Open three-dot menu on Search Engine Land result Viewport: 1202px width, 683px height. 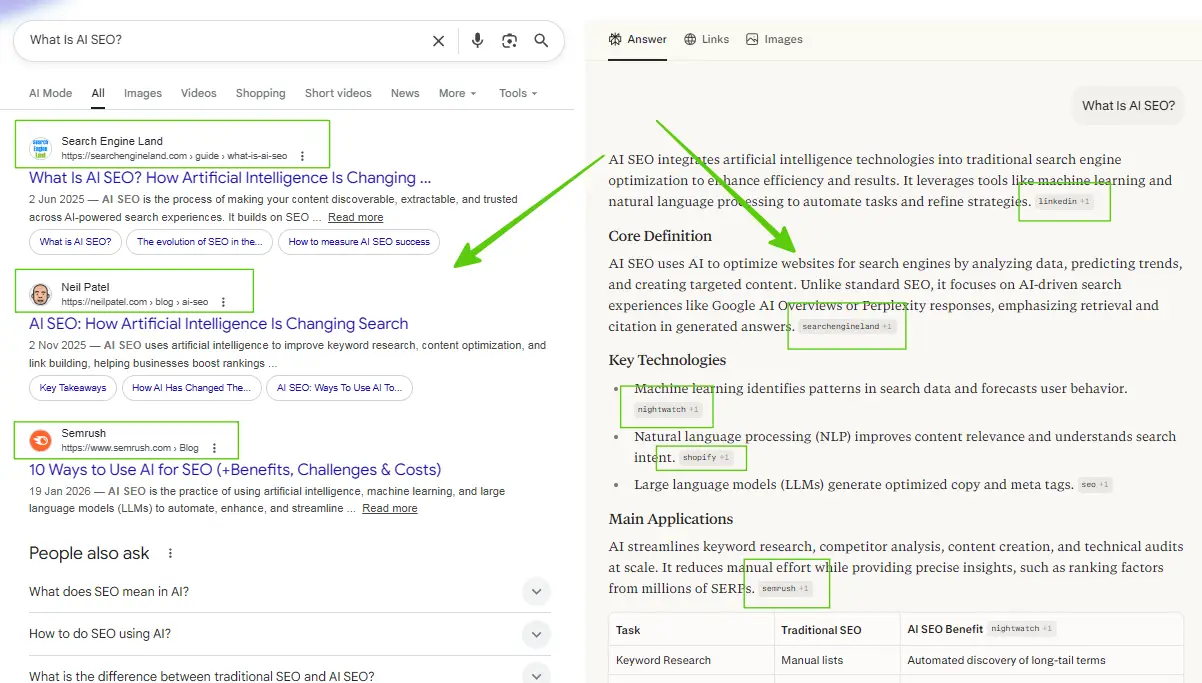coord(303,155)
